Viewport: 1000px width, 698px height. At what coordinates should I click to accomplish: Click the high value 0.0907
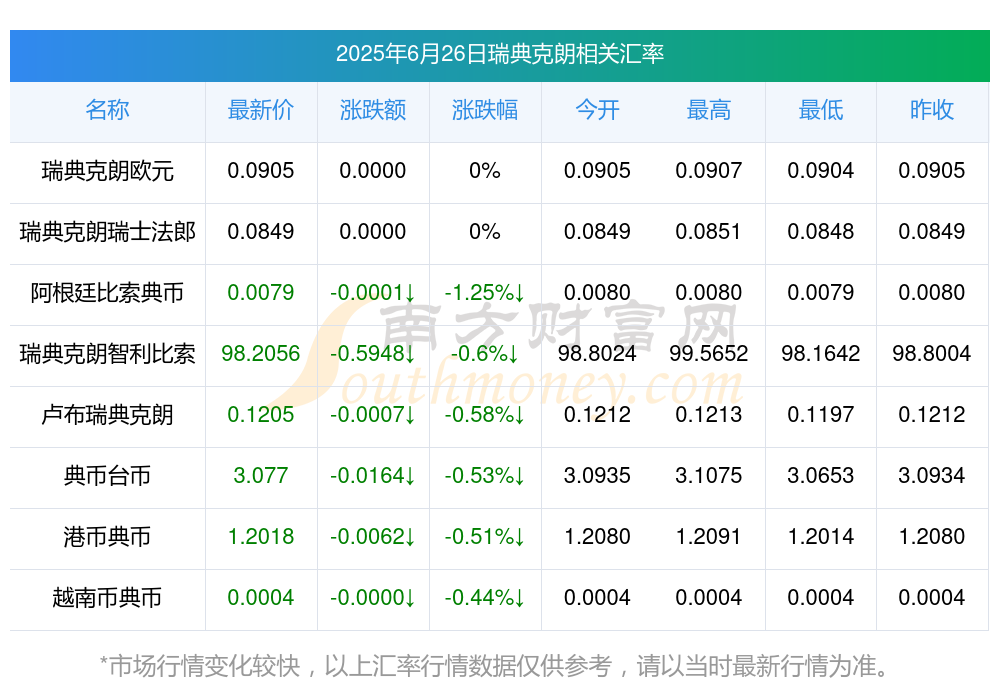click(709, 171)
